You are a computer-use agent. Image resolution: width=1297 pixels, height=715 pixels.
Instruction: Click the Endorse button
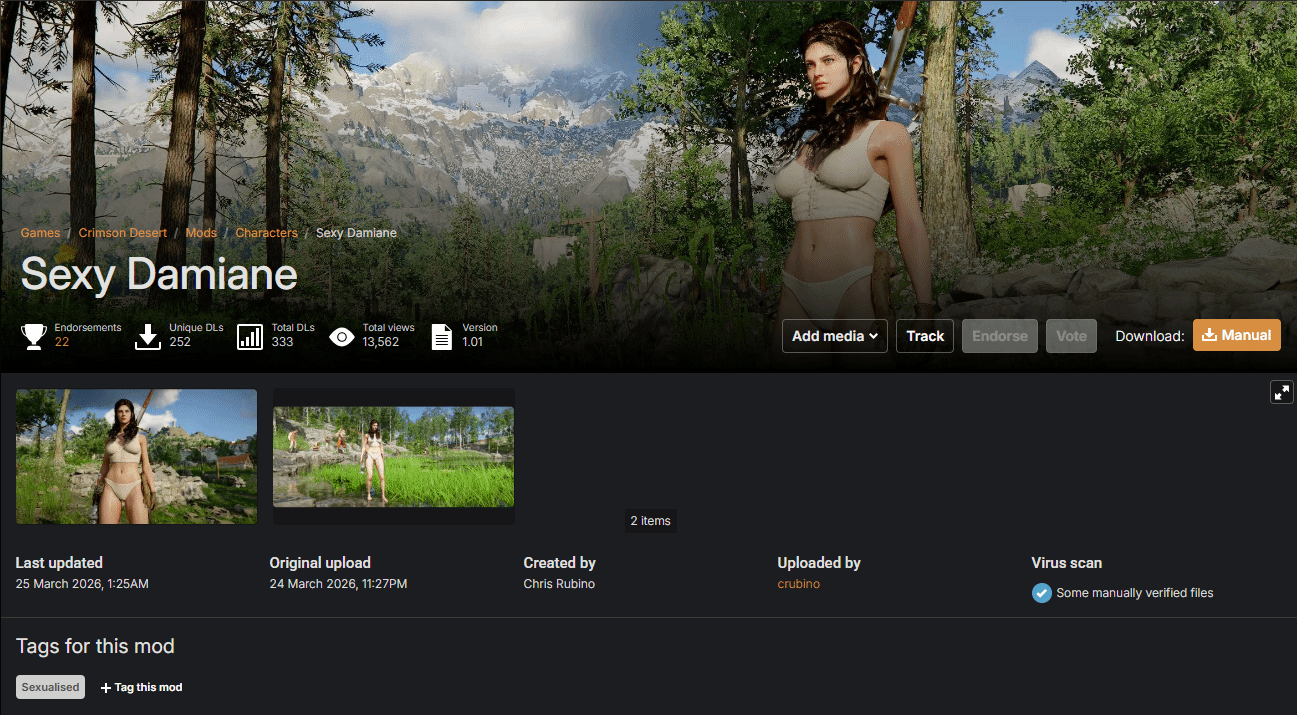(999, 336)
